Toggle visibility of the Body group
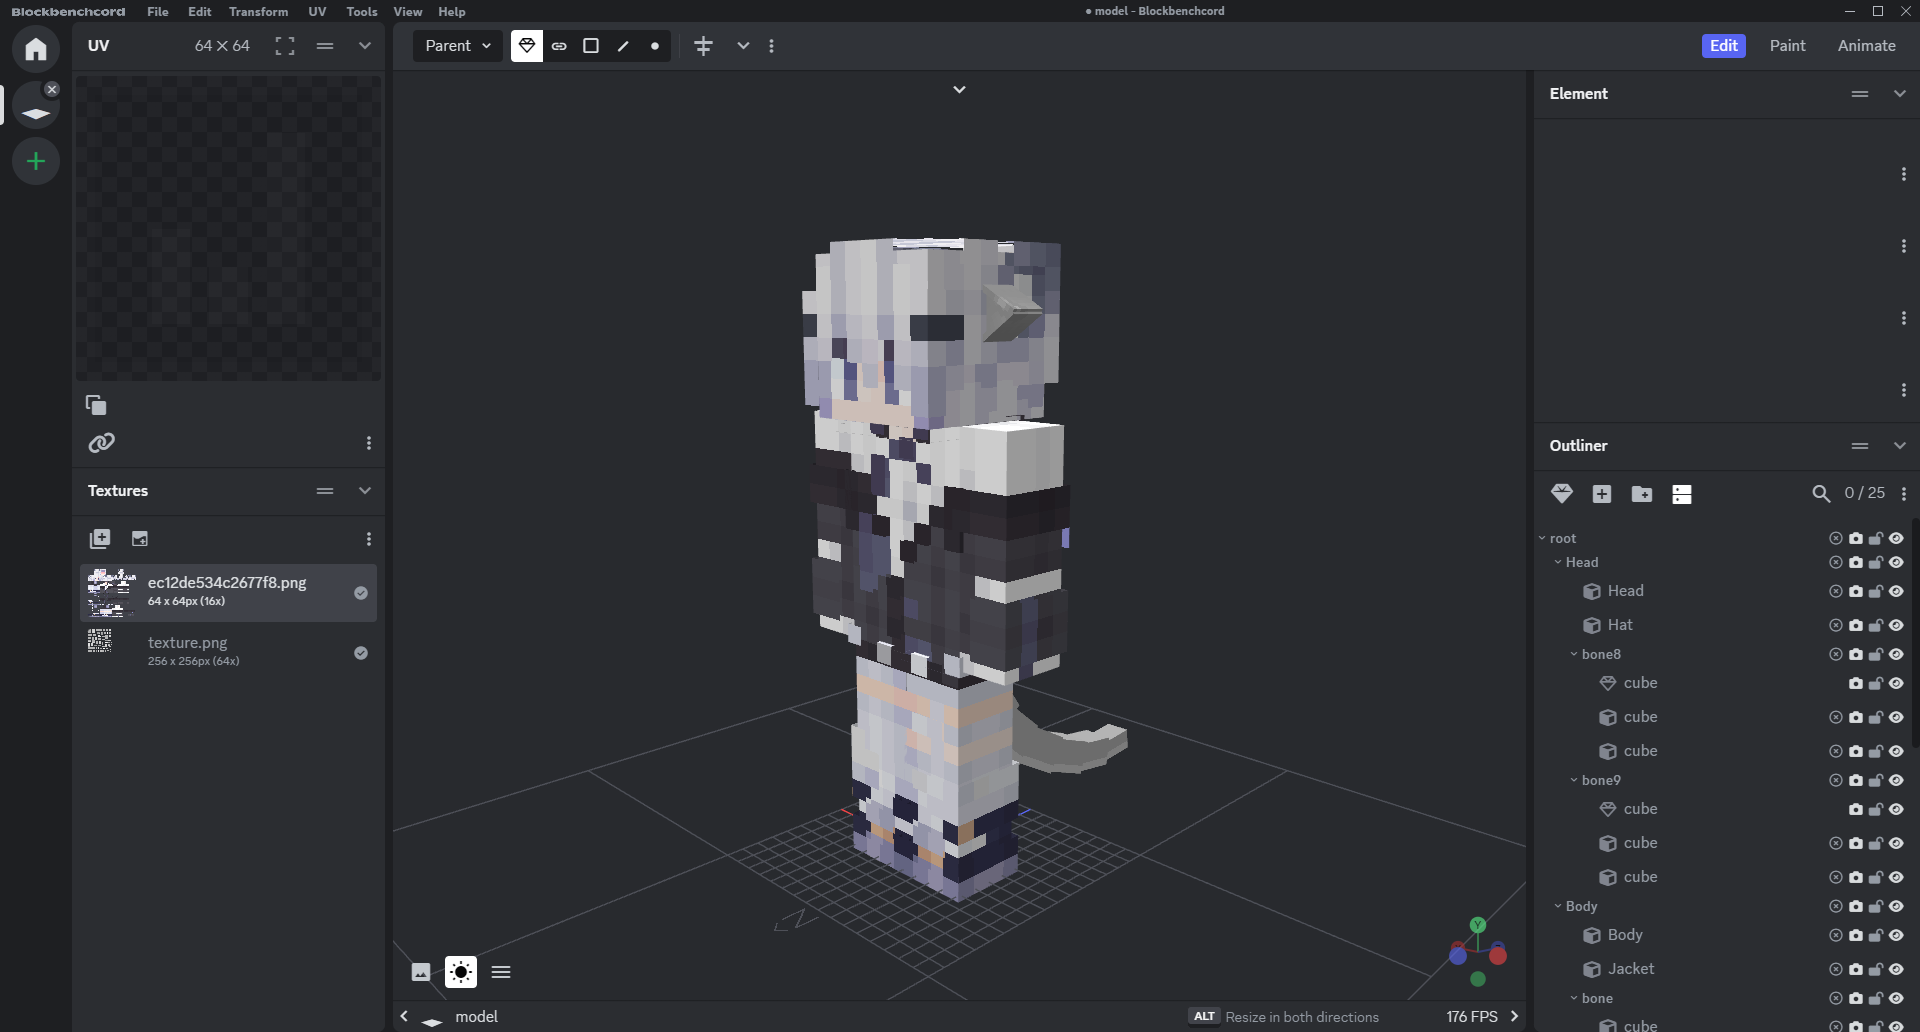The width and height of the screenshot is (1920, 1032). coord(1896,906)
